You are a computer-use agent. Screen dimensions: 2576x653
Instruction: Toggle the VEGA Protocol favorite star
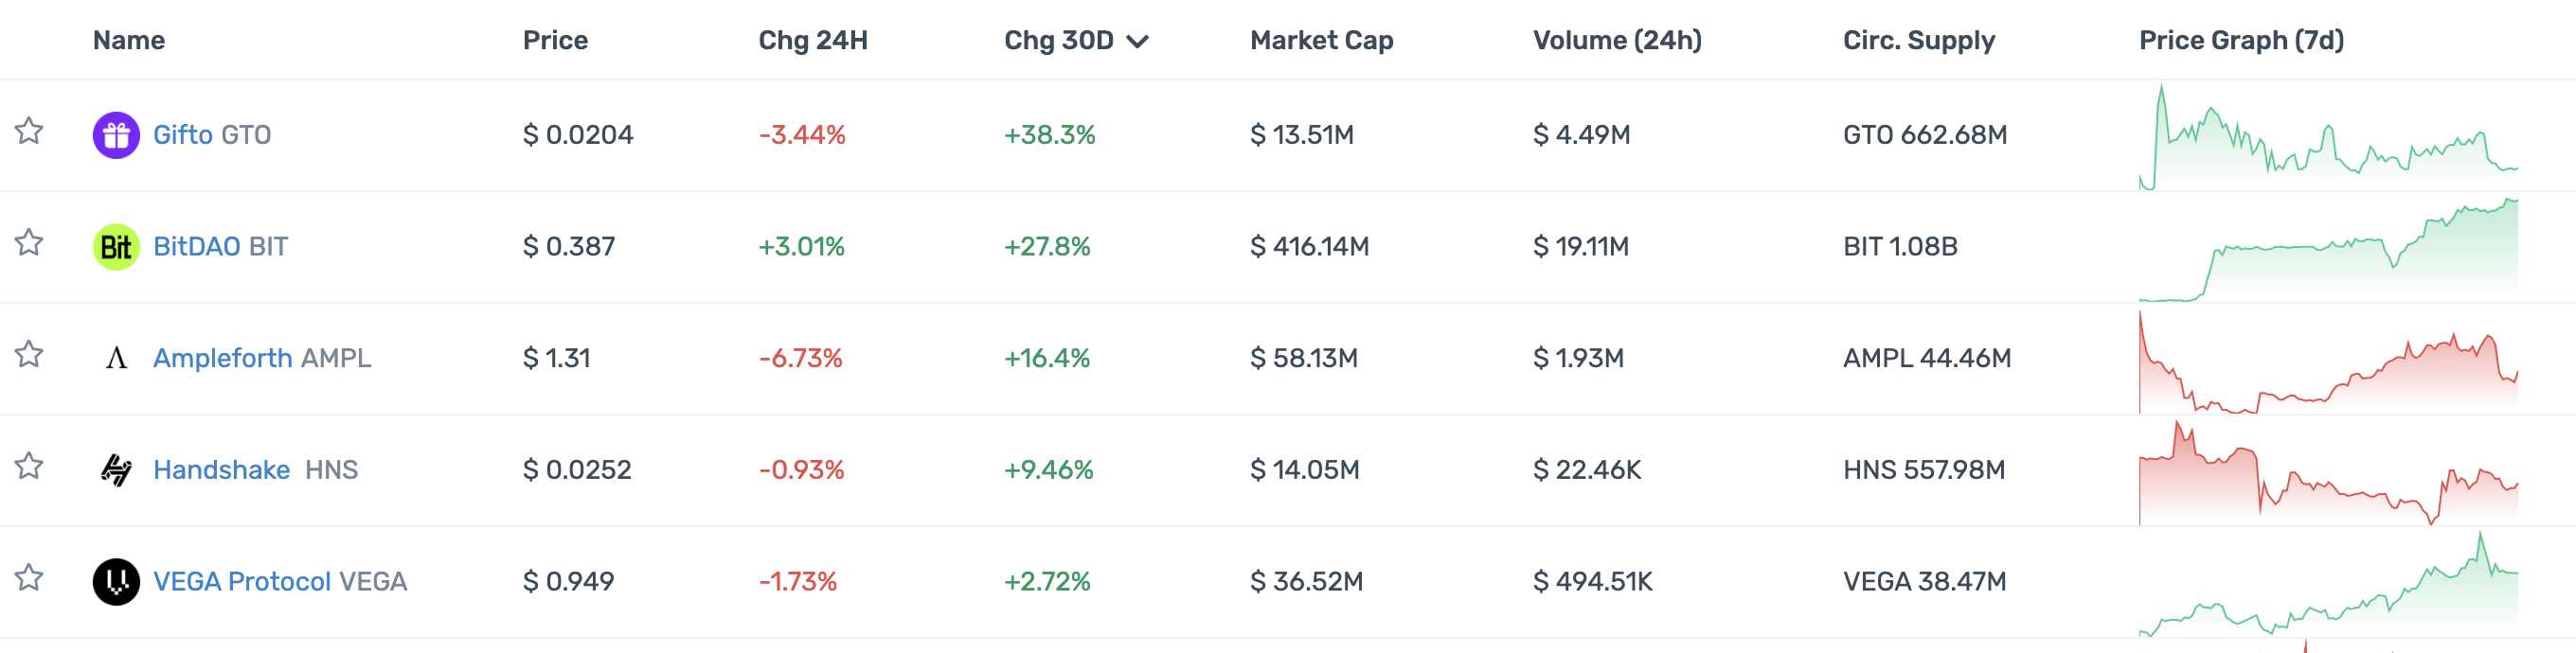coord(29,578)
